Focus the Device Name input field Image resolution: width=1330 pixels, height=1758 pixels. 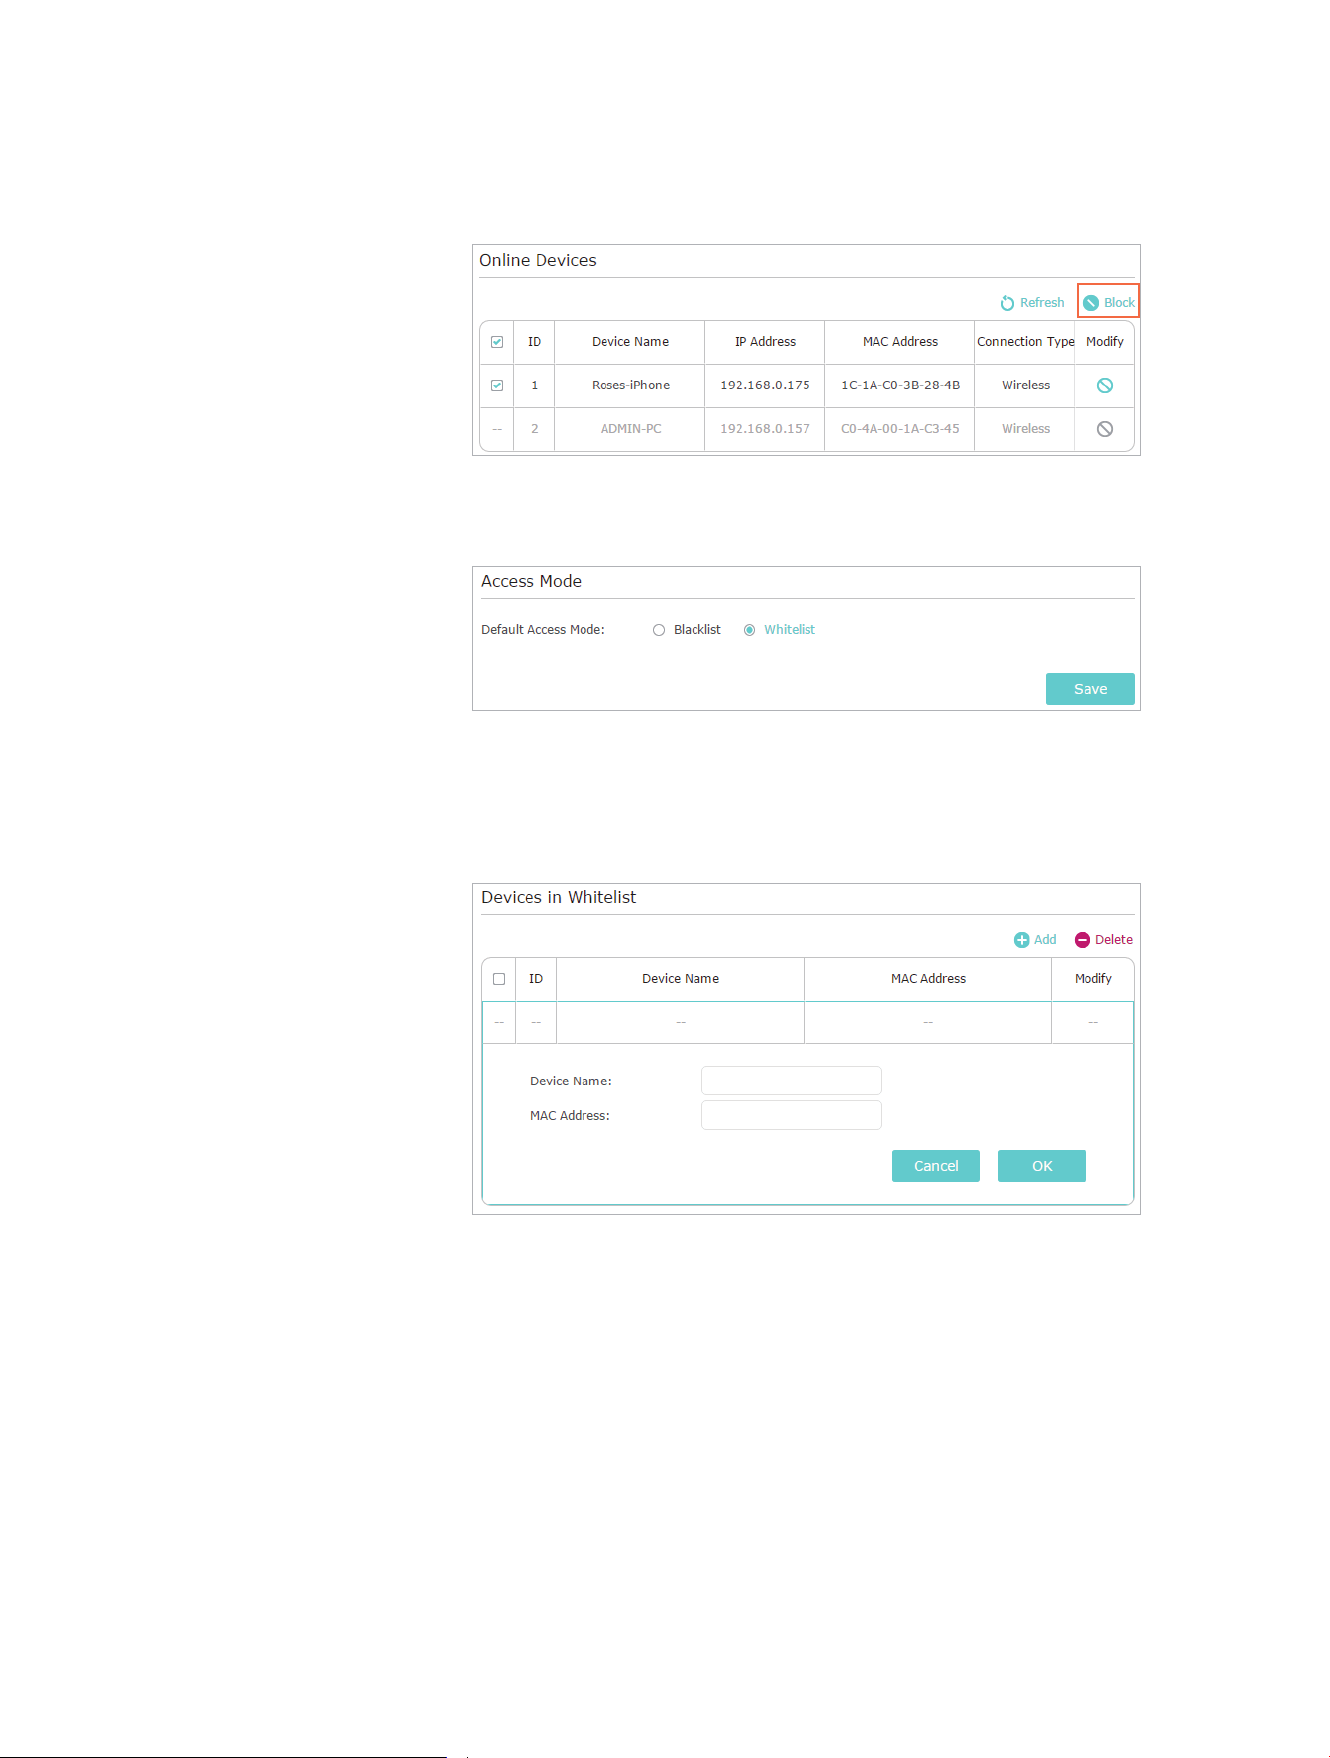pos(791,1081)
